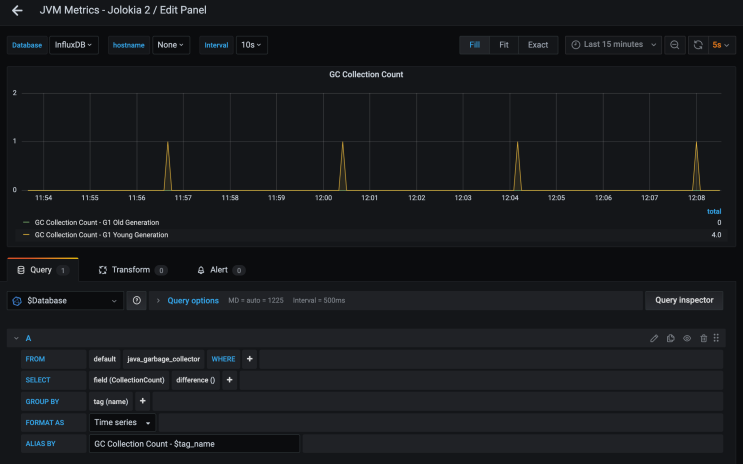Open the data source help icon
The height and width of the screenshot is (464, 743).
[136, 300]
